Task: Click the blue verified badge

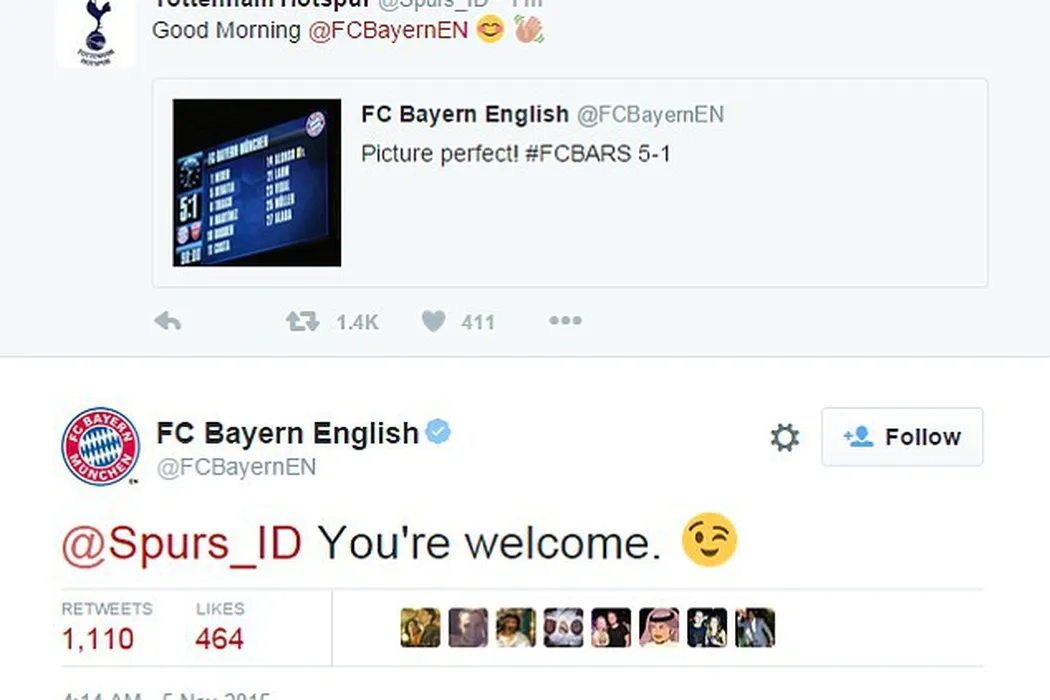Action: (x=439, y=432)
